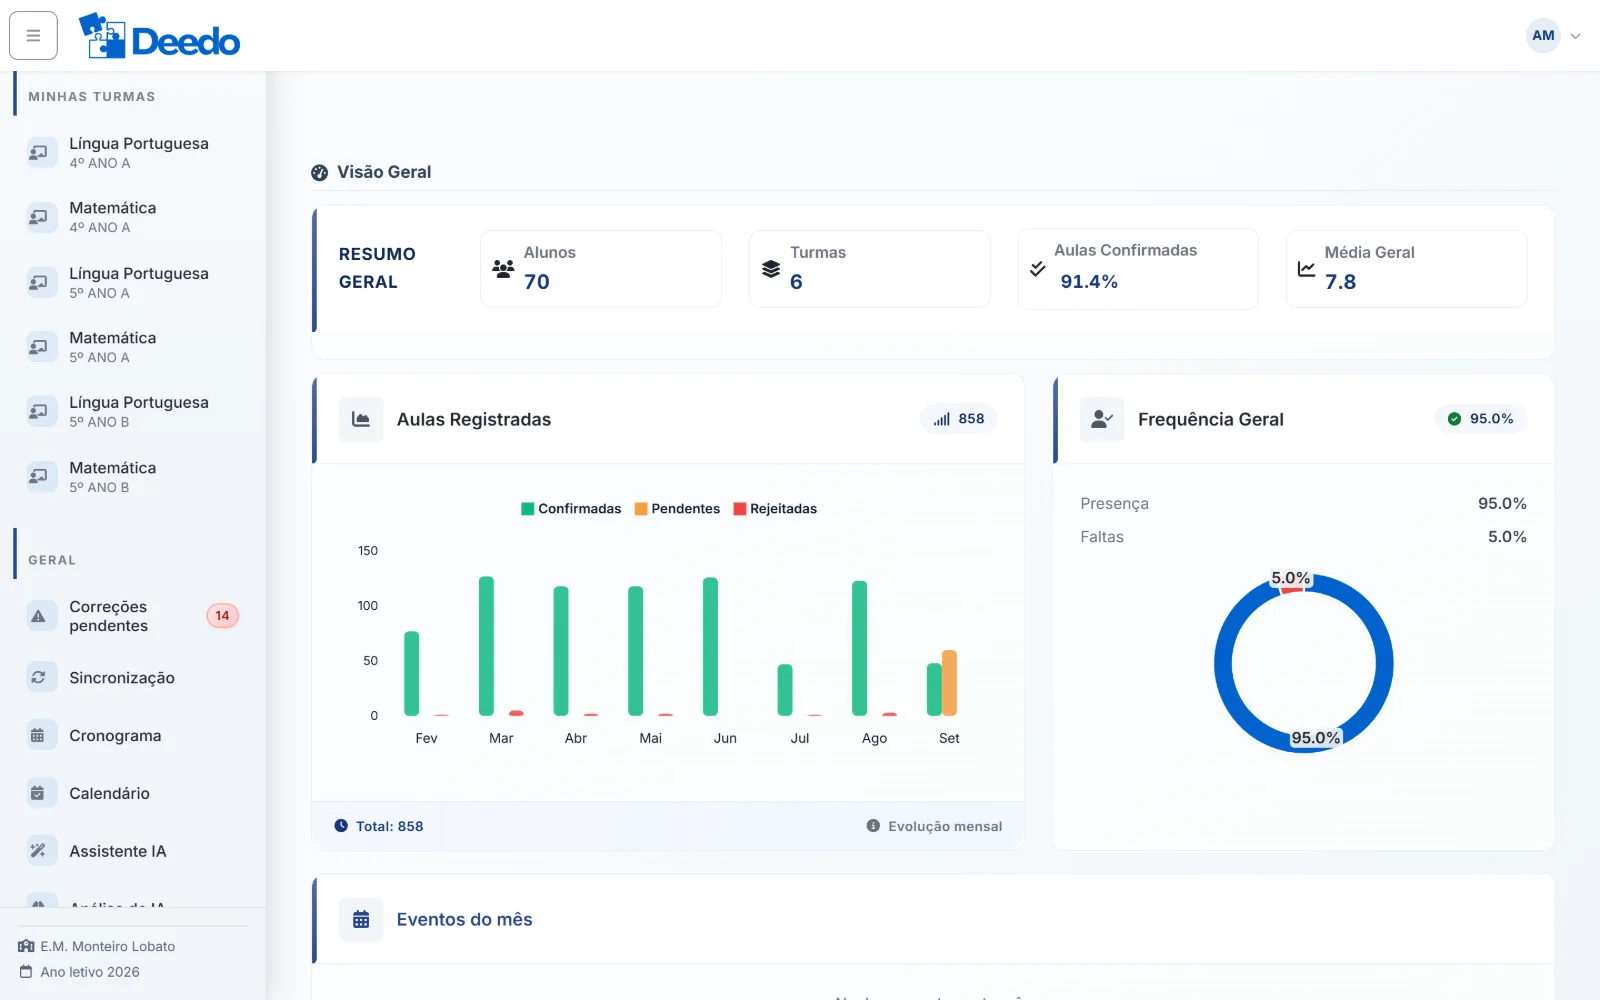Click the Deedo logo
The width and height of the screenshot is (1600, 1000).
(159, 36)
